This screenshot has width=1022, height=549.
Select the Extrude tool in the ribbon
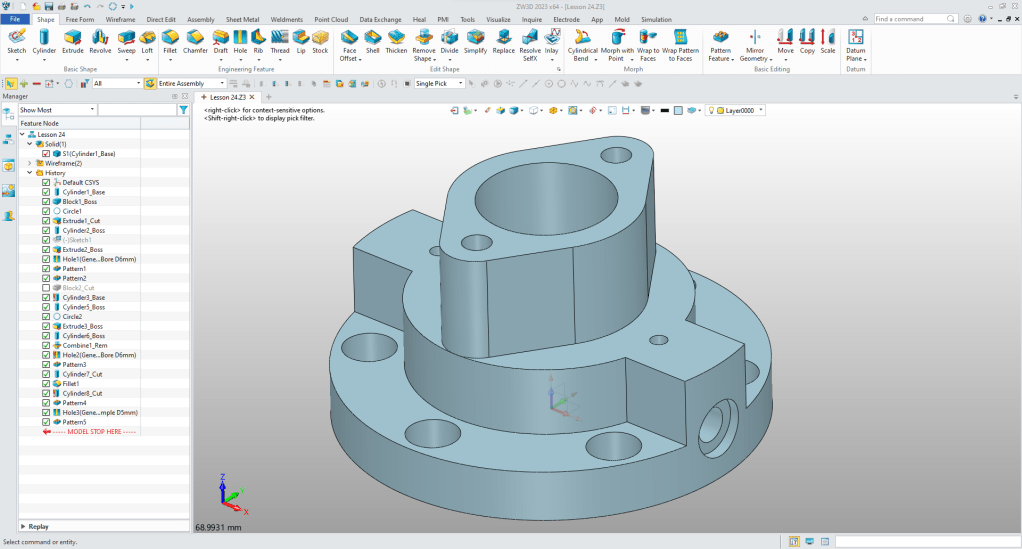point(73,40)
